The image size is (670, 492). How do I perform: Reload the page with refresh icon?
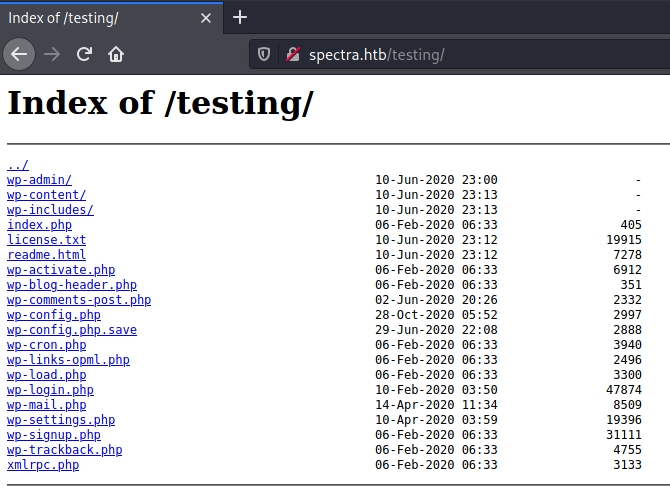84,54
